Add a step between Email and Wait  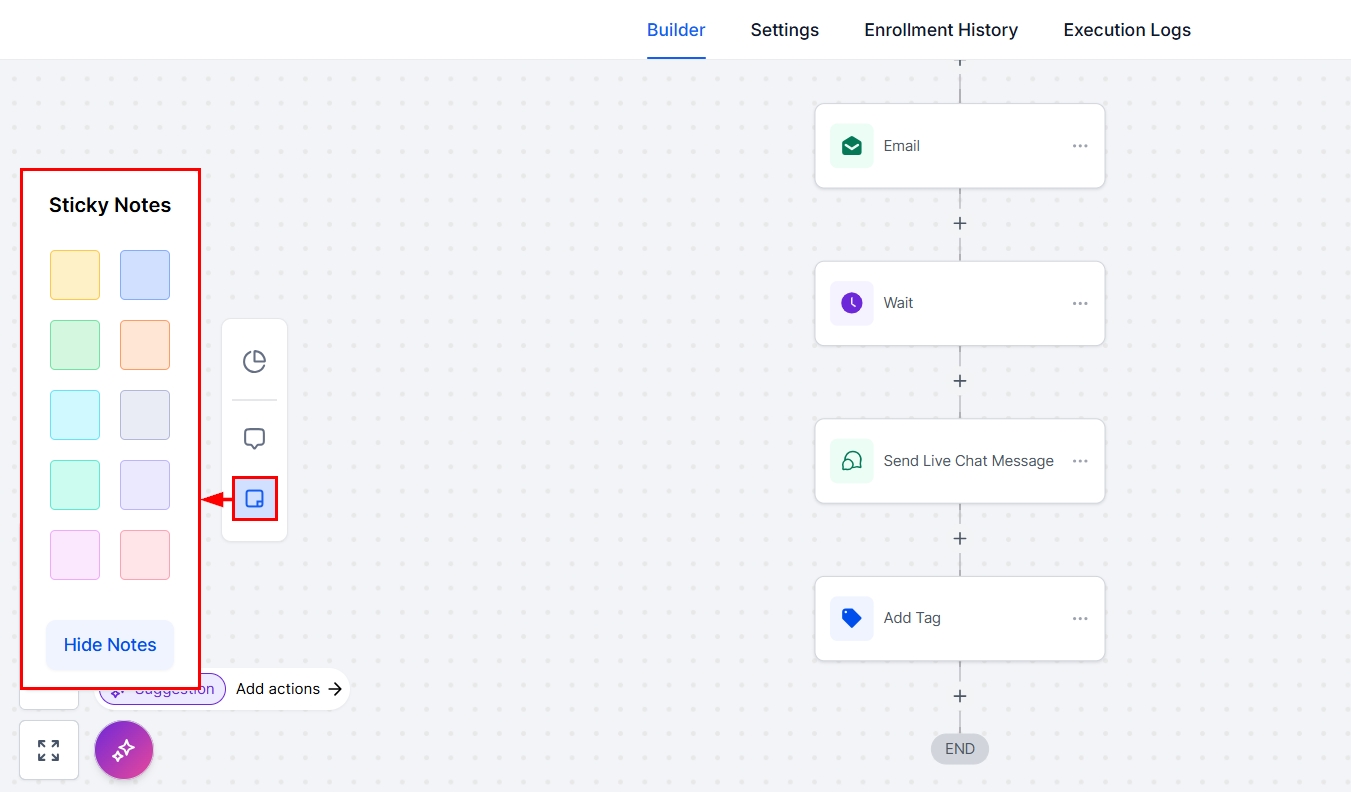960,223
